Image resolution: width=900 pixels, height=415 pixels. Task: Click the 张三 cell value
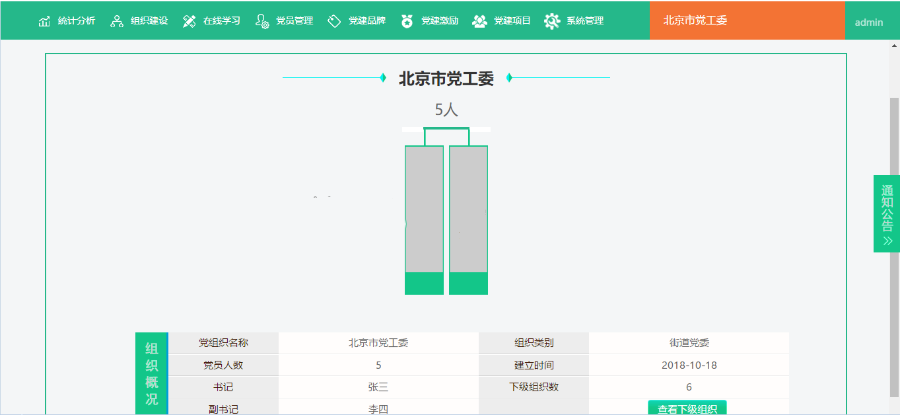pyautogui.click(x=378, y=387)
